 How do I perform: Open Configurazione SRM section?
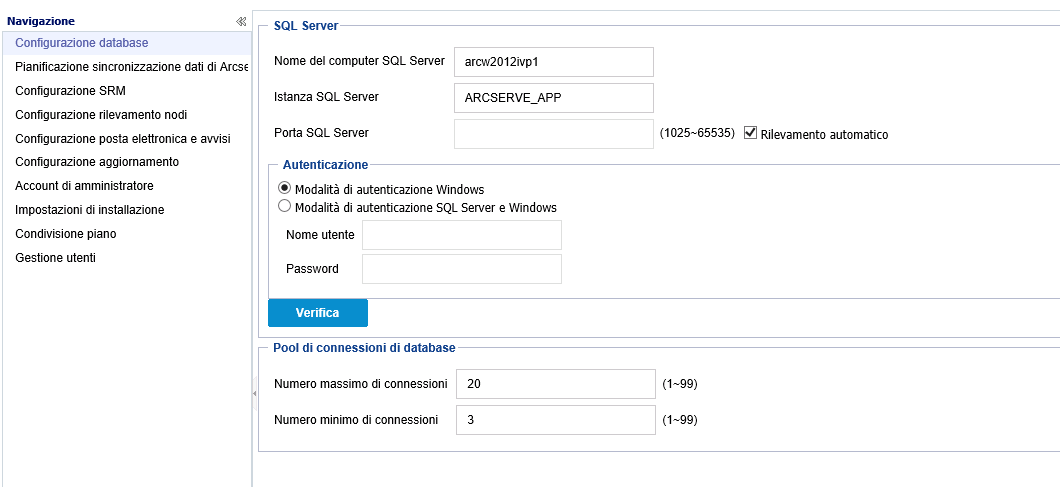point(70,91)
